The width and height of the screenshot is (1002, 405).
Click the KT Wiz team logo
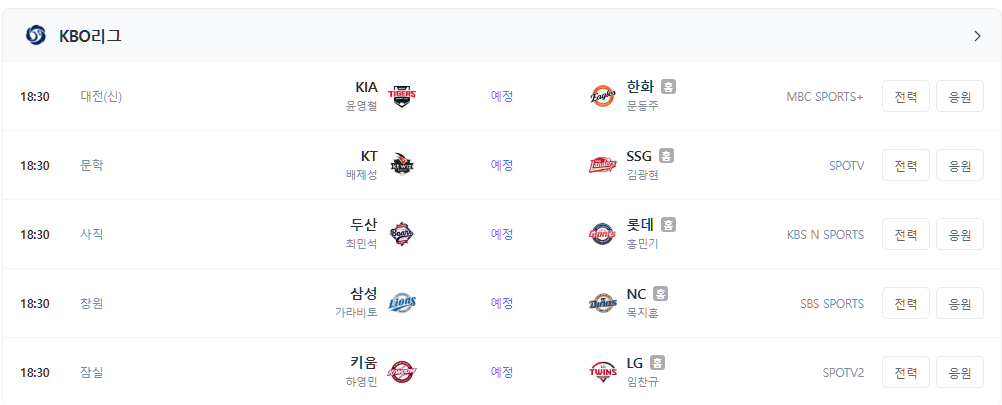[x=402, y=165]
